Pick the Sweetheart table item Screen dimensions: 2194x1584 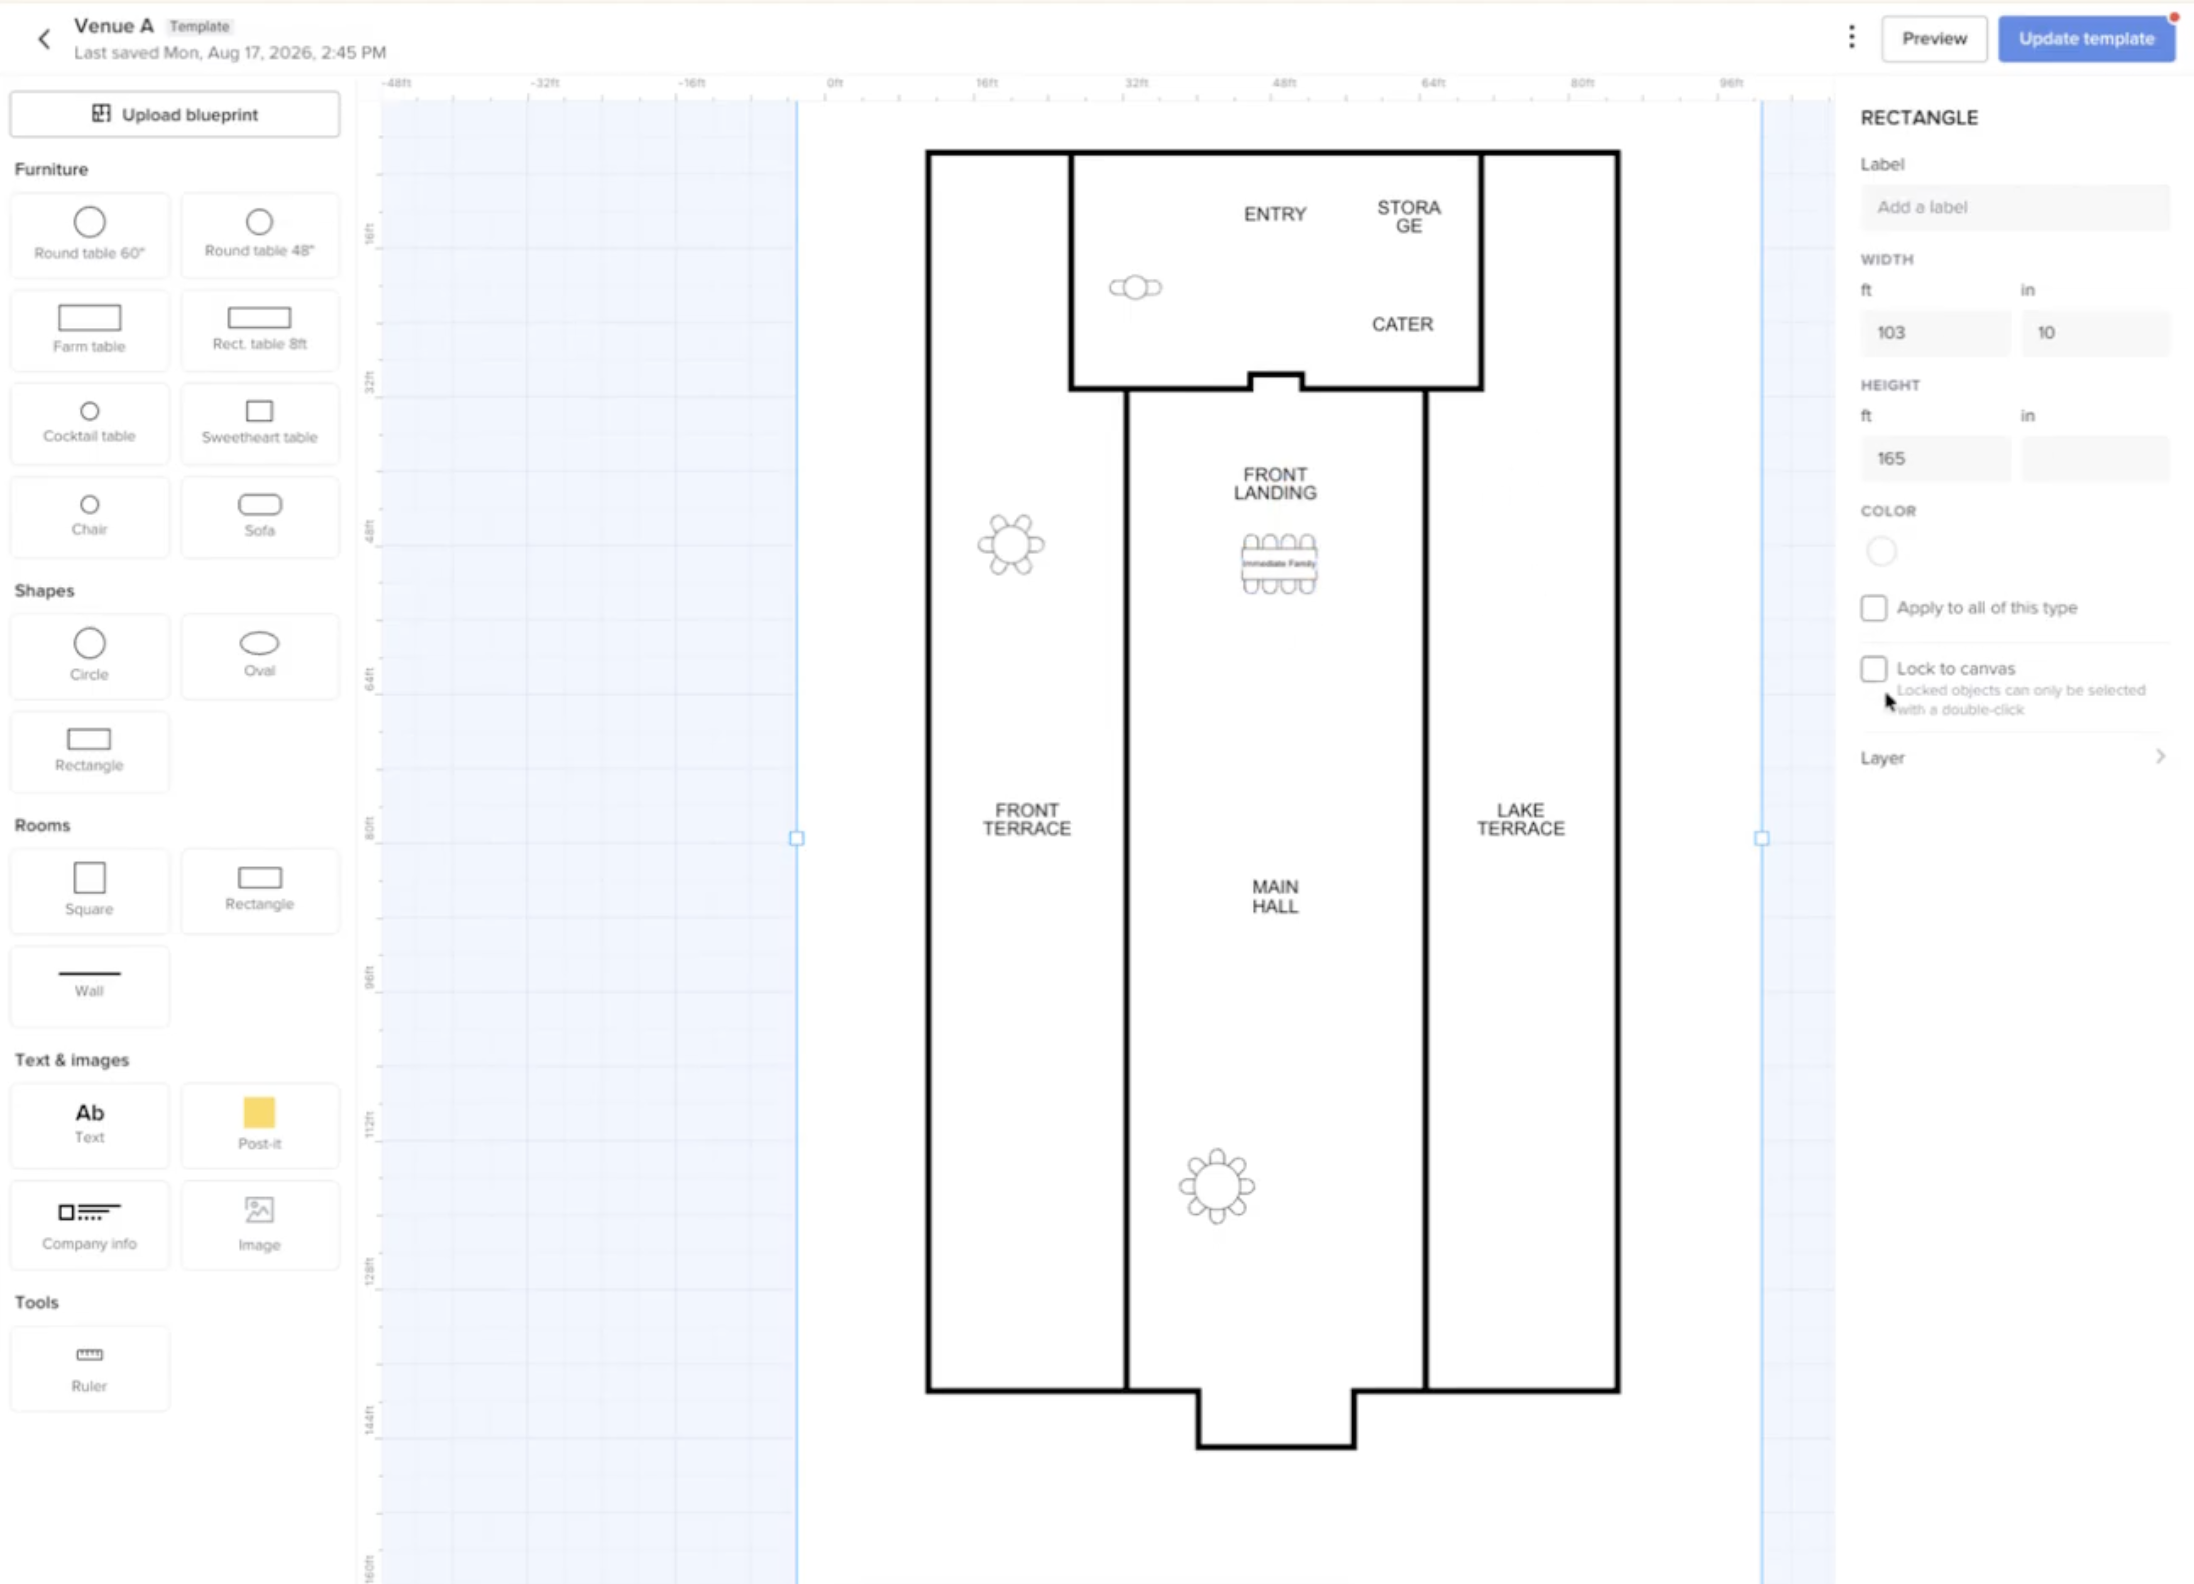pyautogui.click(x=259, y=423)
